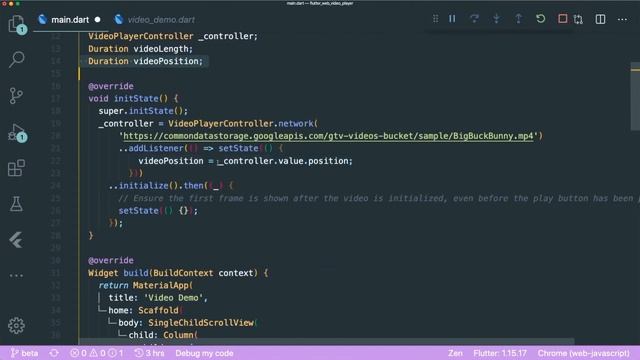Switch to the main.dart tab
The height and width of the screenshot is (360, 640).
[x=70, y=20]
